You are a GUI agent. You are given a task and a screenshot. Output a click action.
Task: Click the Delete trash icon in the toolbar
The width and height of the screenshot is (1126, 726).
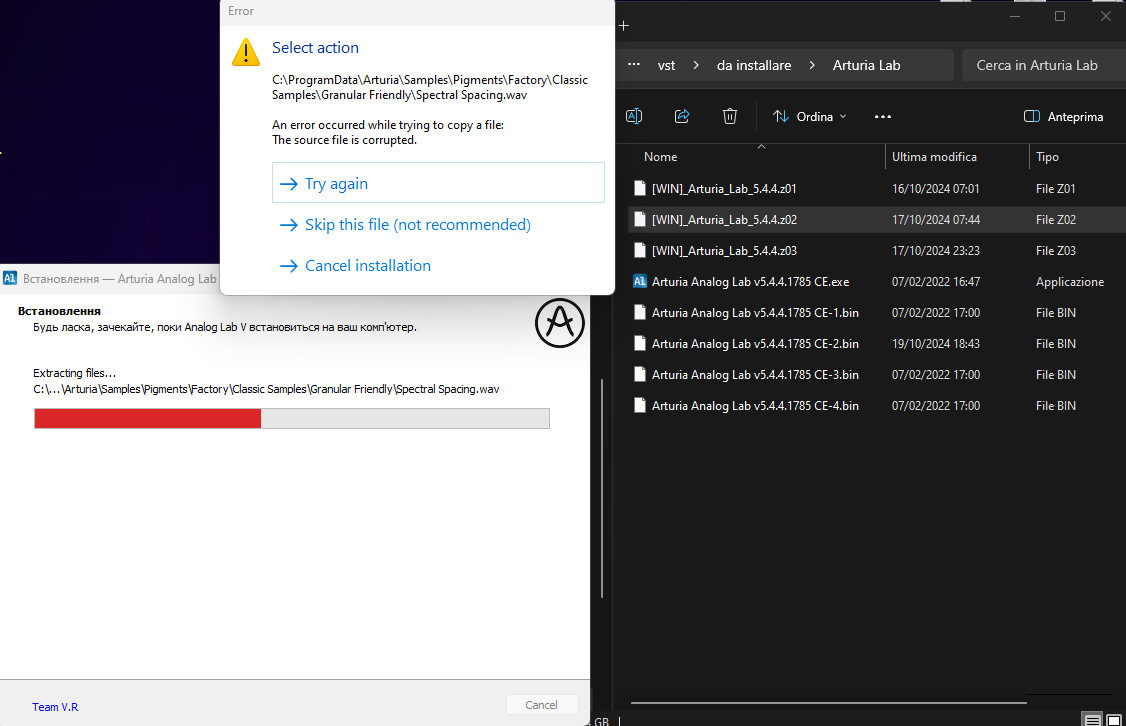[730, 116]
